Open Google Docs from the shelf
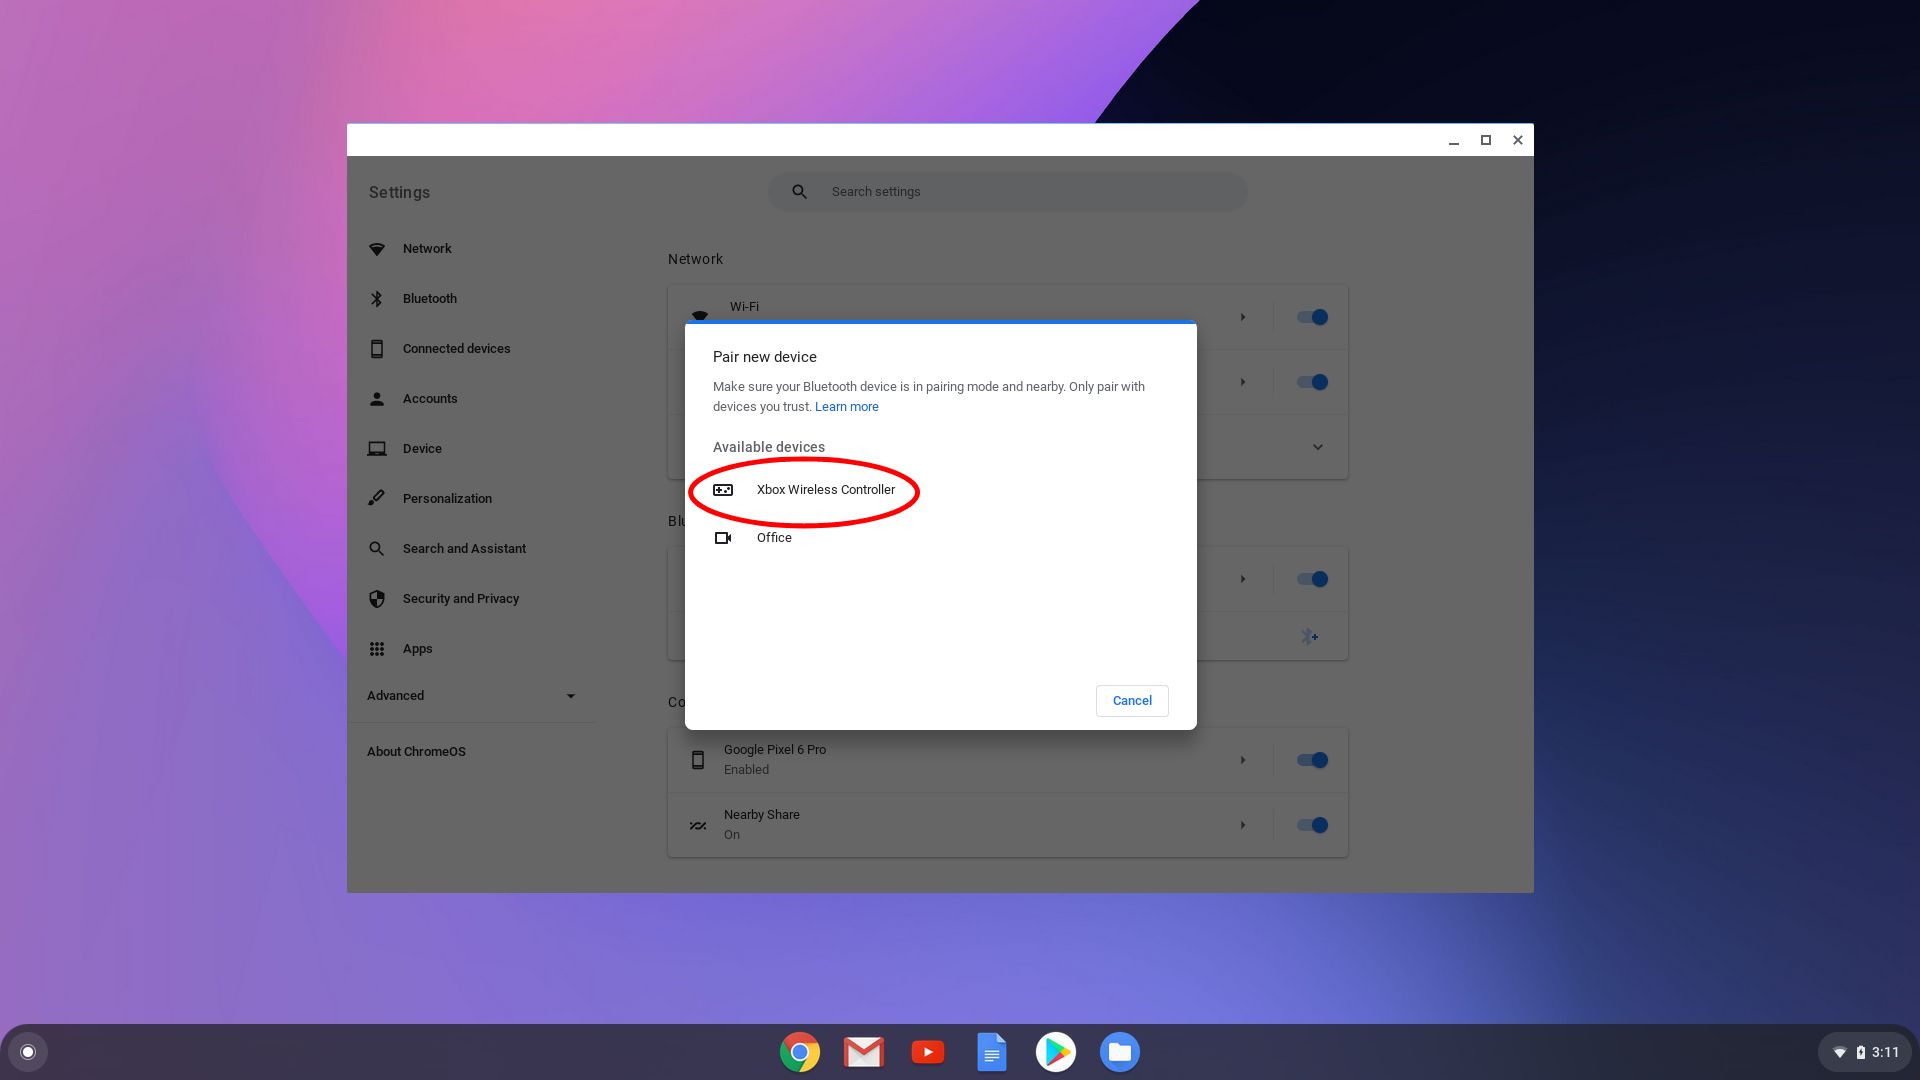The width and height of the screenshot is (1920, 1080). click(x=992, y=1052)
